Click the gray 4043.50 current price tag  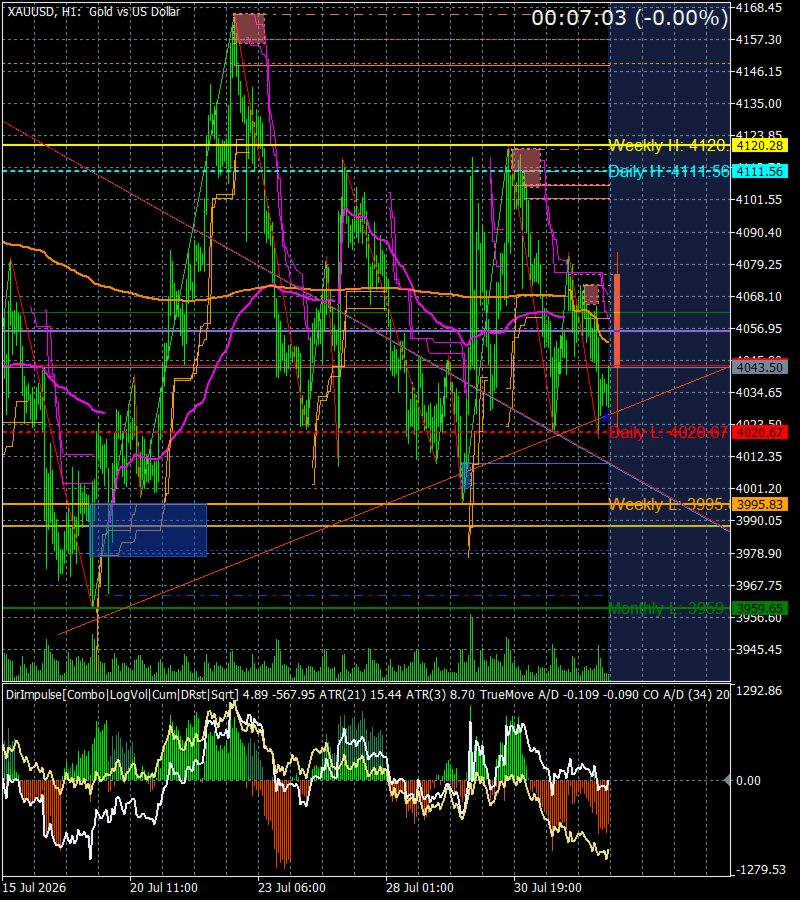click(760, 367)
